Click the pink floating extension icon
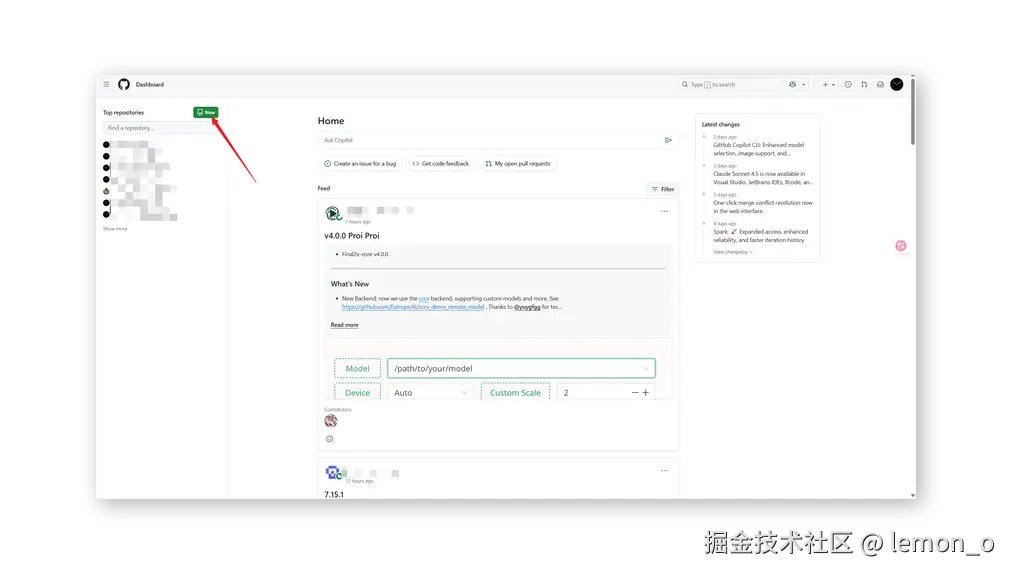Viewport: 1012px width, 574px height. pyautogui.click(x=901, y=245)
